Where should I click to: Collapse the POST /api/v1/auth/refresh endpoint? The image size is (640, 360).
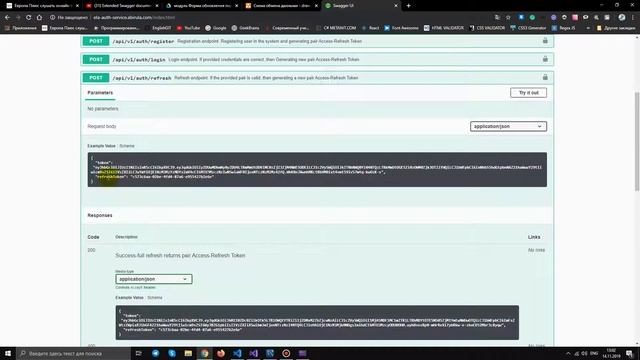pos(317,78)
